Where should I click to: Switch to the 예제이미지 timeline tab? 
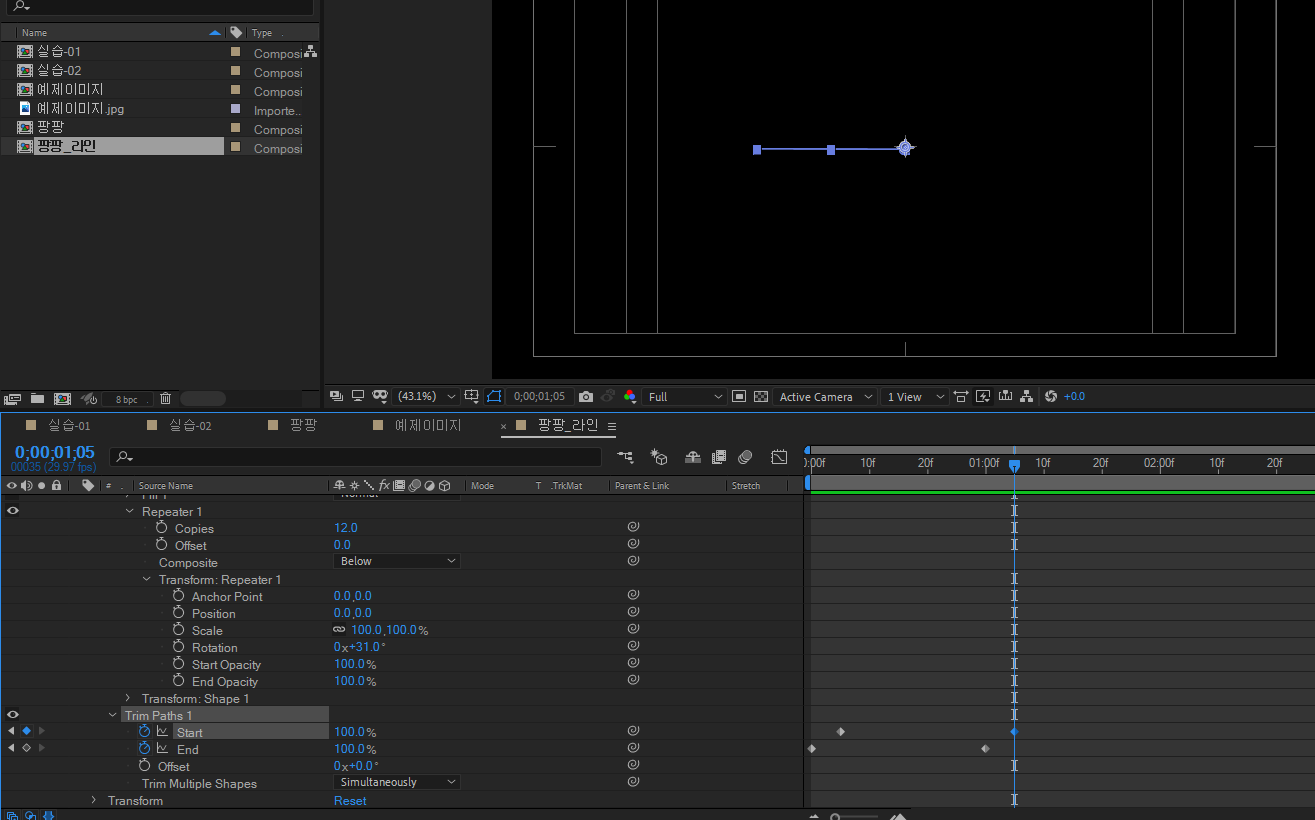428,425
